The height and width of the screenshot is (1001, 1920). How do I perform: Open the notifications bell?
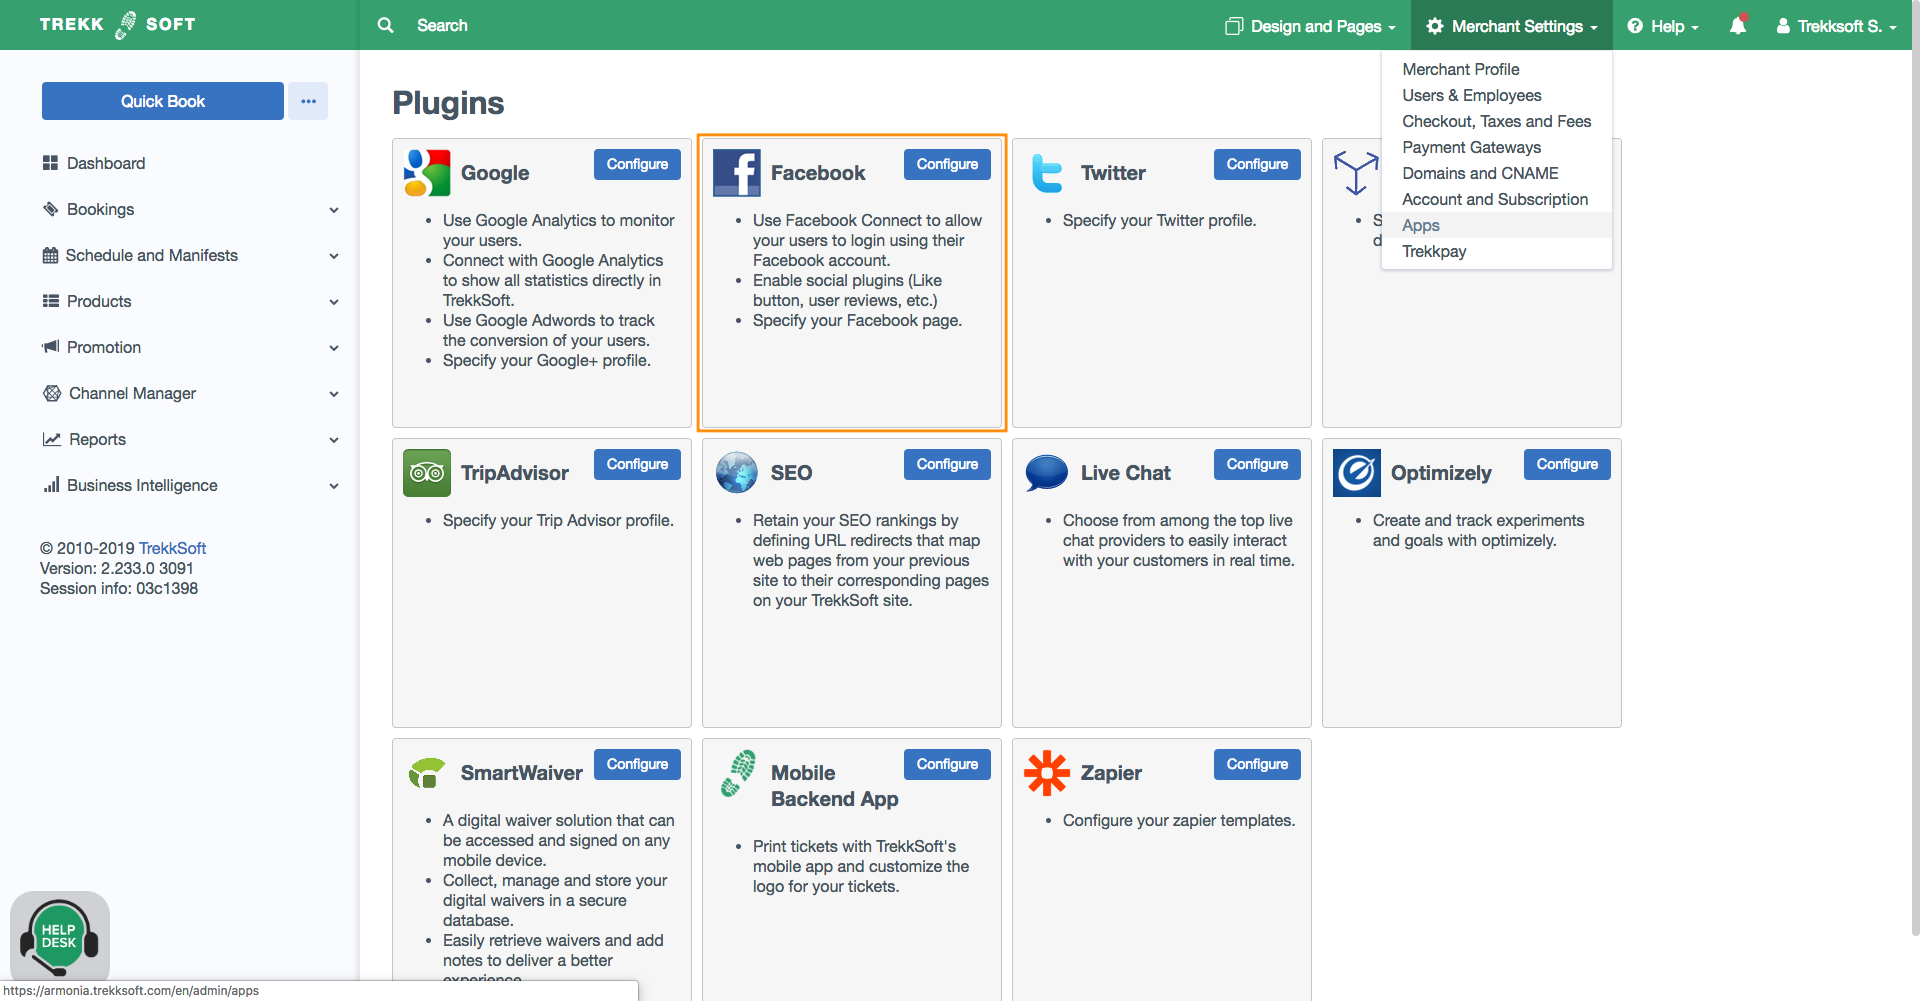click(1738, 26)
